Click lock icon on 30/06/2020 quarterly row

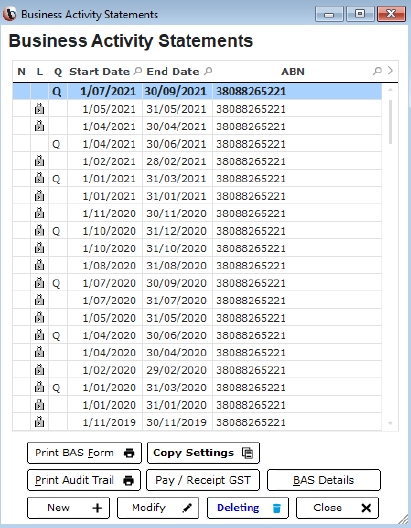39,335
